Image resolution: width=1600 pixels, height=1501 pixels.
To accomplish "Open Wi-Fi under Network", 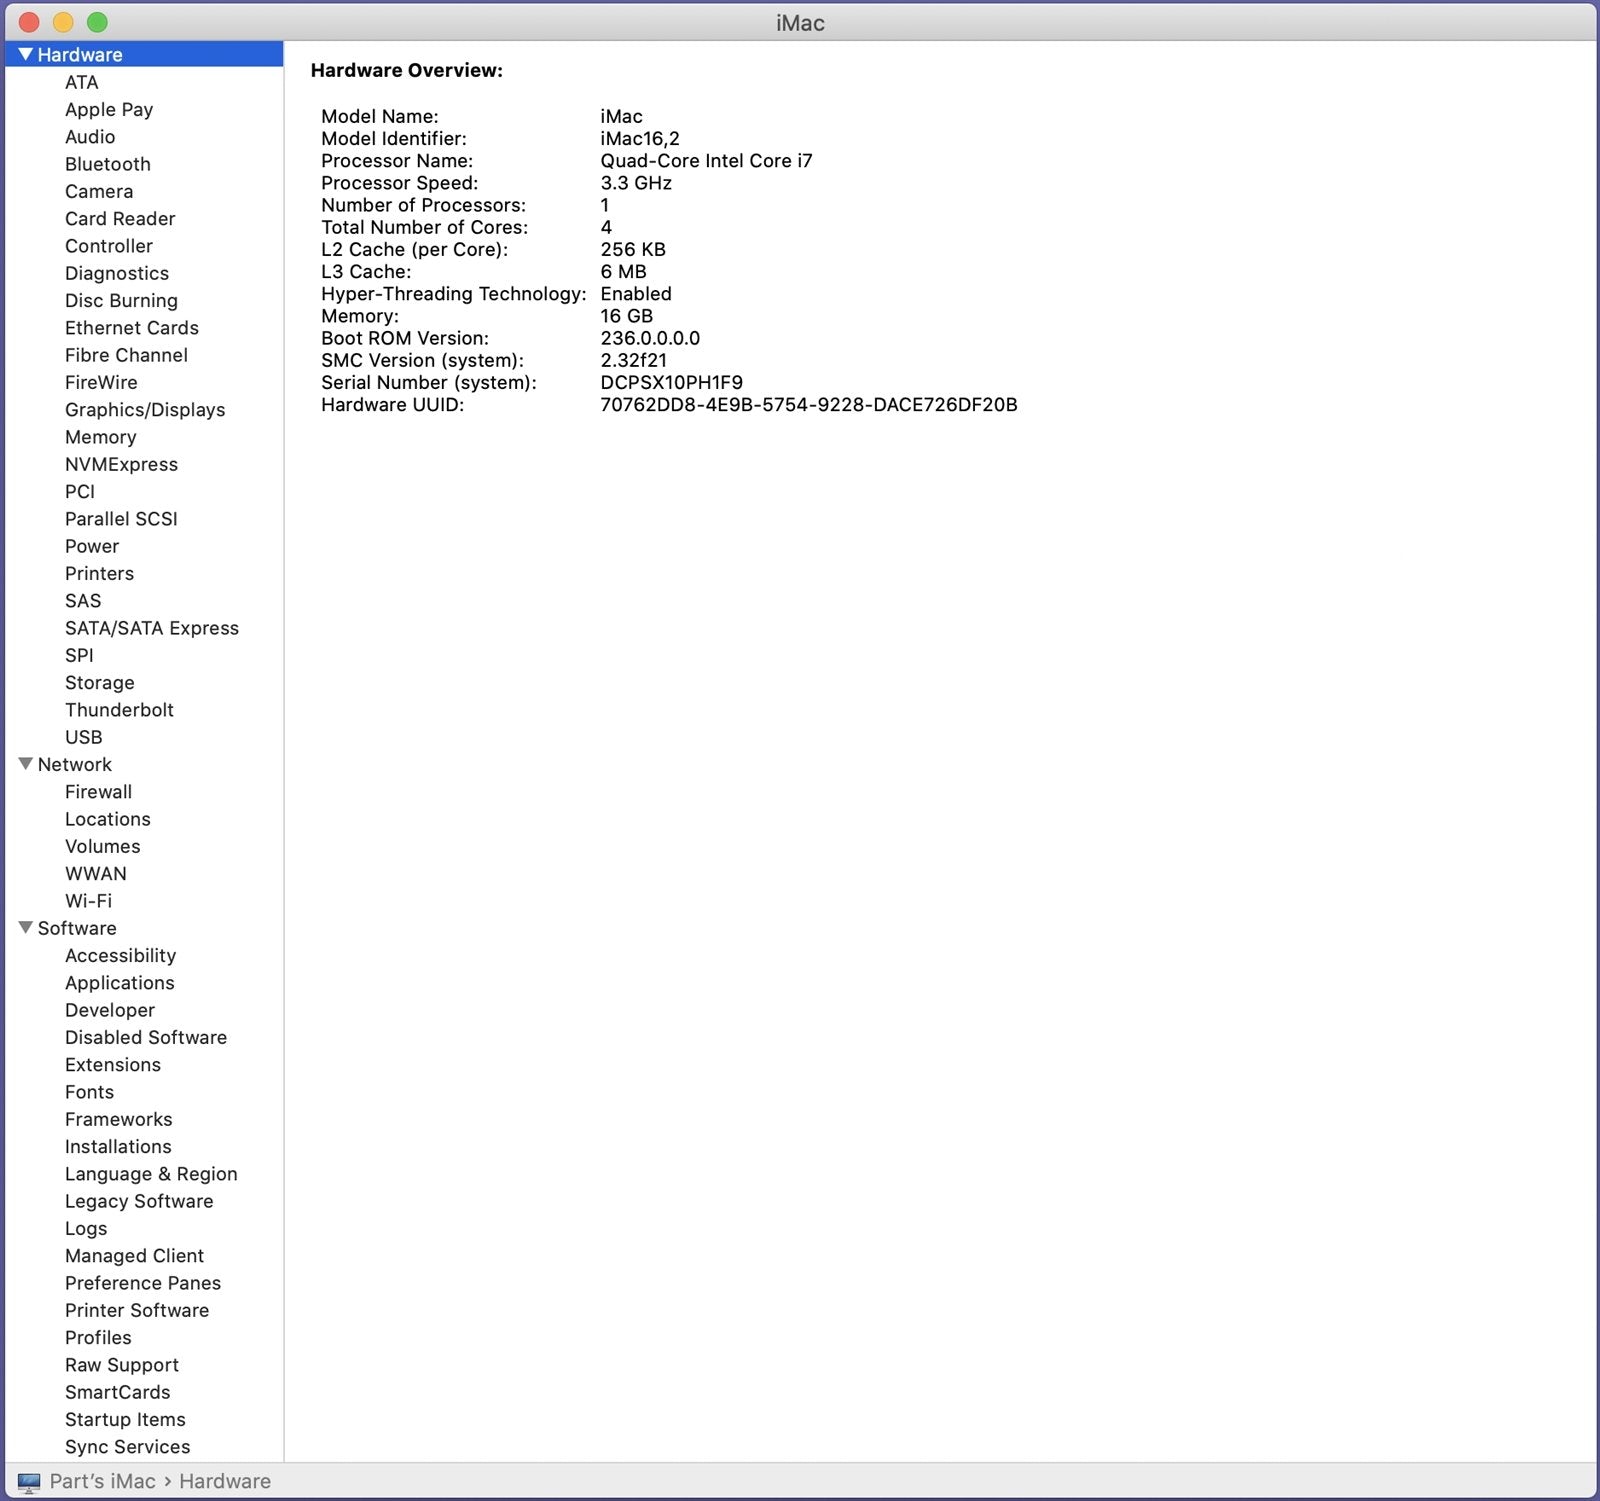I will (x=88, y=901).
